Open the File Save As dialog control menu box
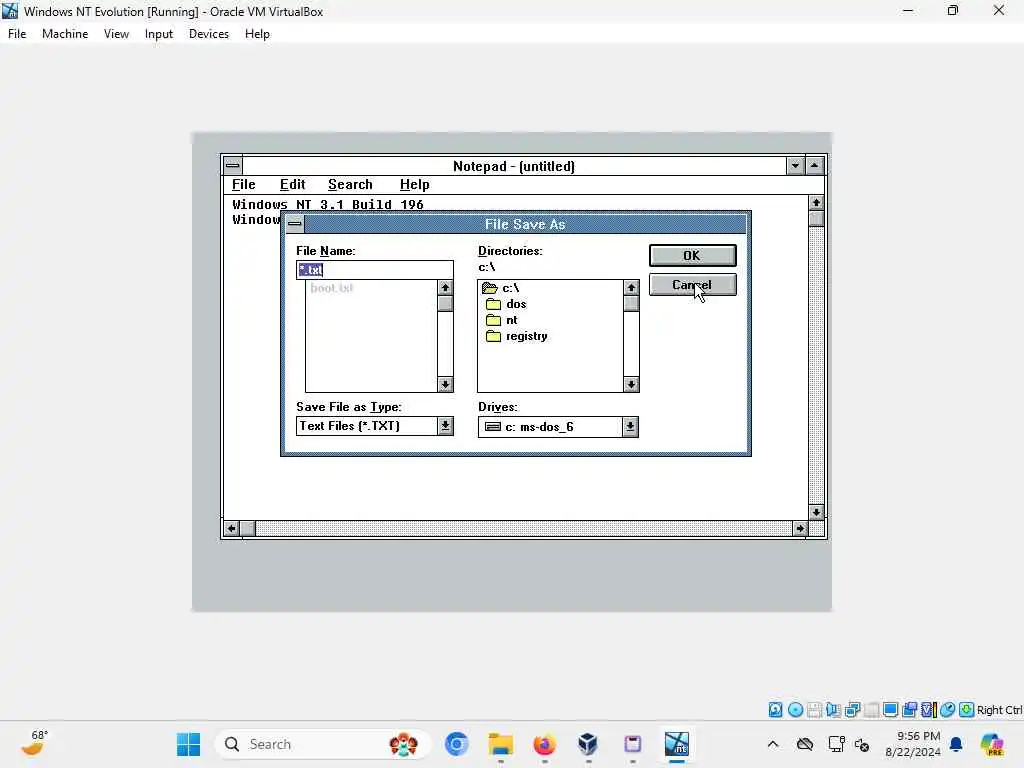 coord(295,224)
